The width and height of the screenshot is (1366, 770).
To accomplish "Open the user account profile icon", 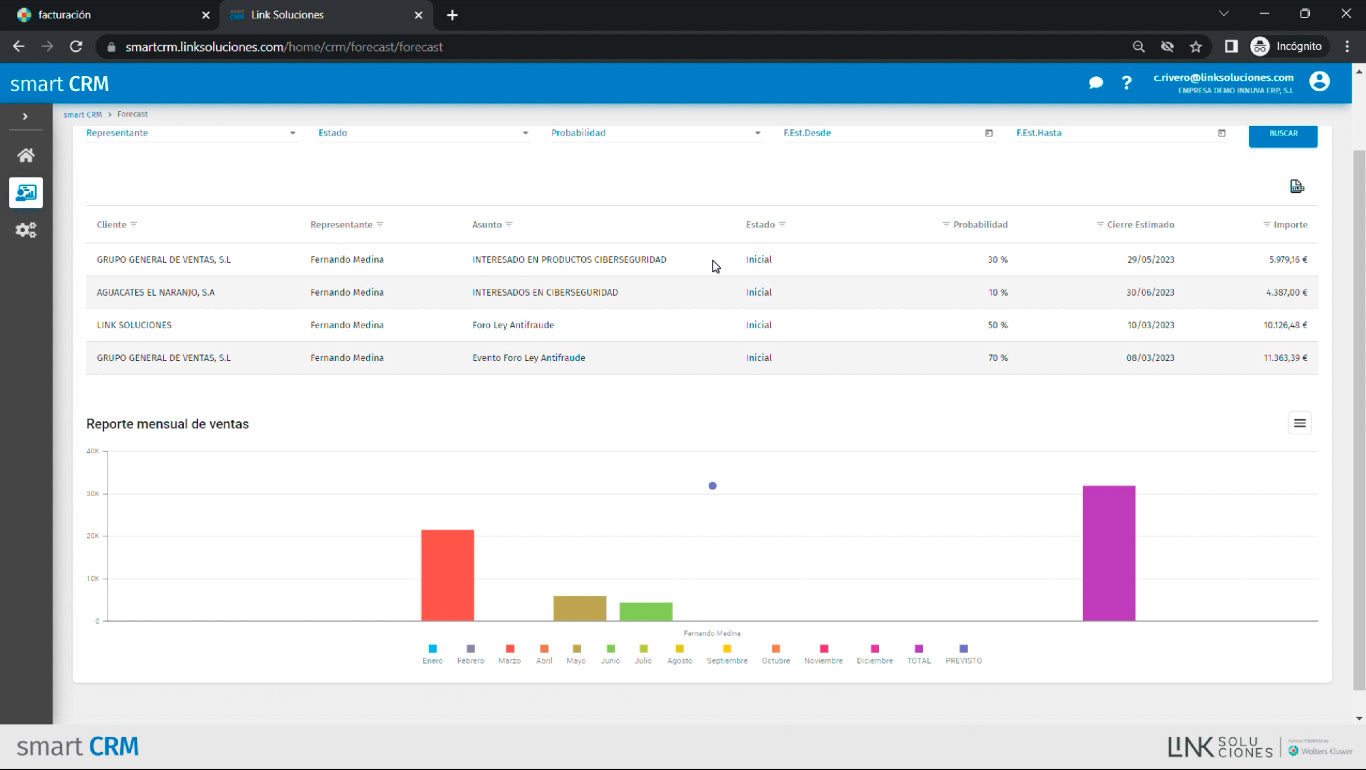I will 1320,81.
